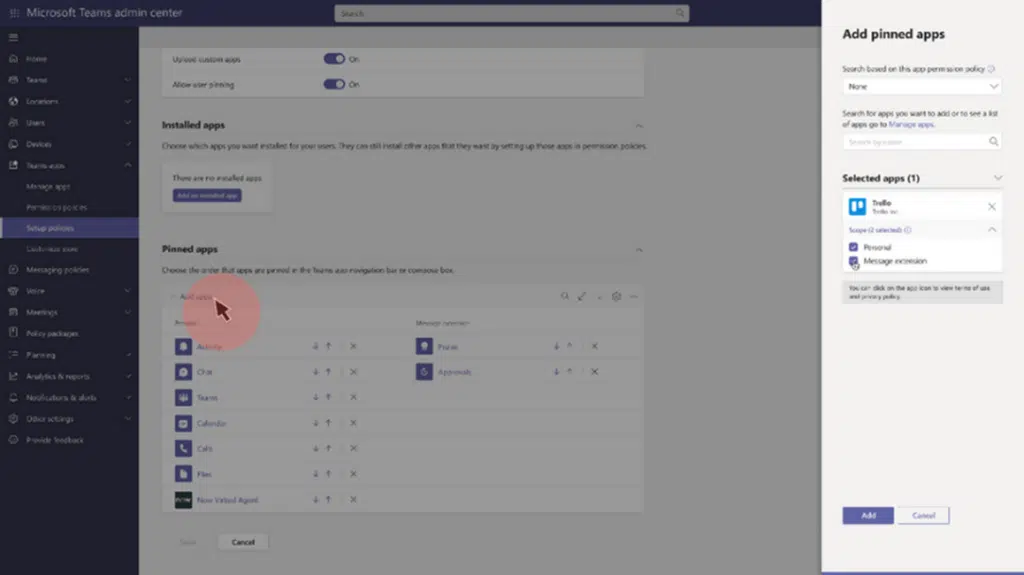Collapse the Scope section chevron

[x=991, y=230]
